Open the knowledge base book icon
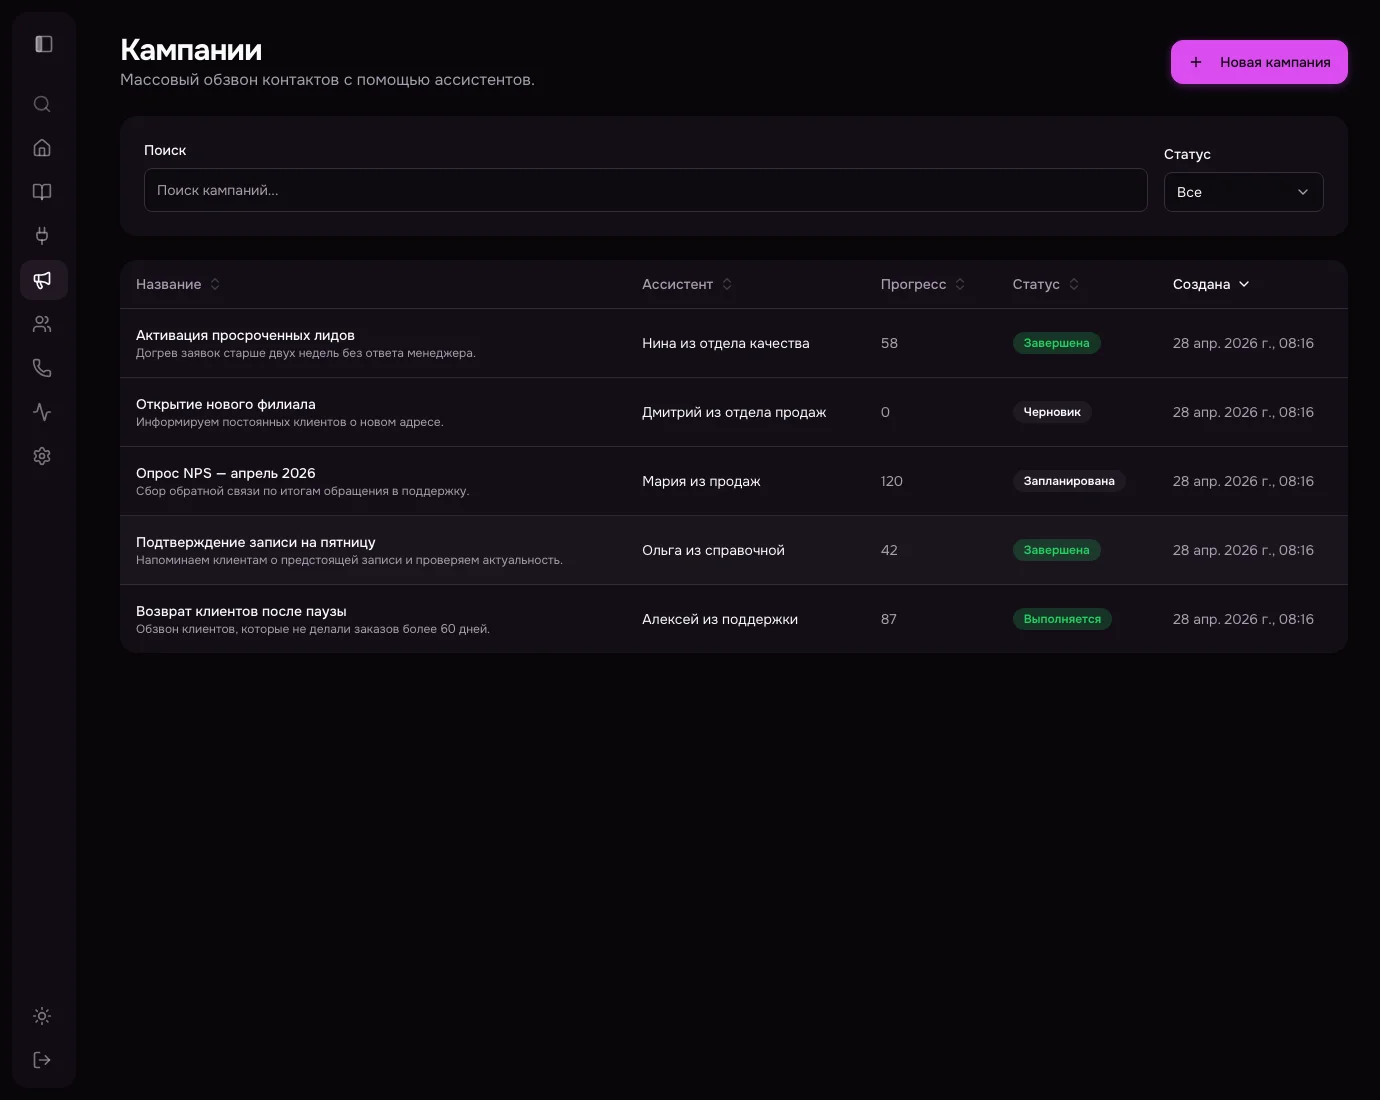Image resolution: width=1380 pixels, height=1100 pixels. click(x=42, y=191)
